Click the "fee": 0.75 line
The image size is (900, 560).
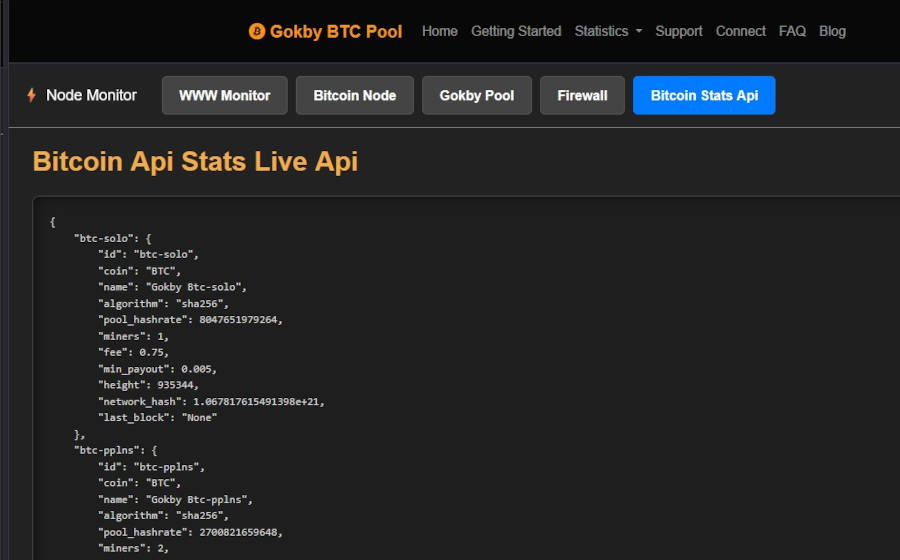[133, 352]
